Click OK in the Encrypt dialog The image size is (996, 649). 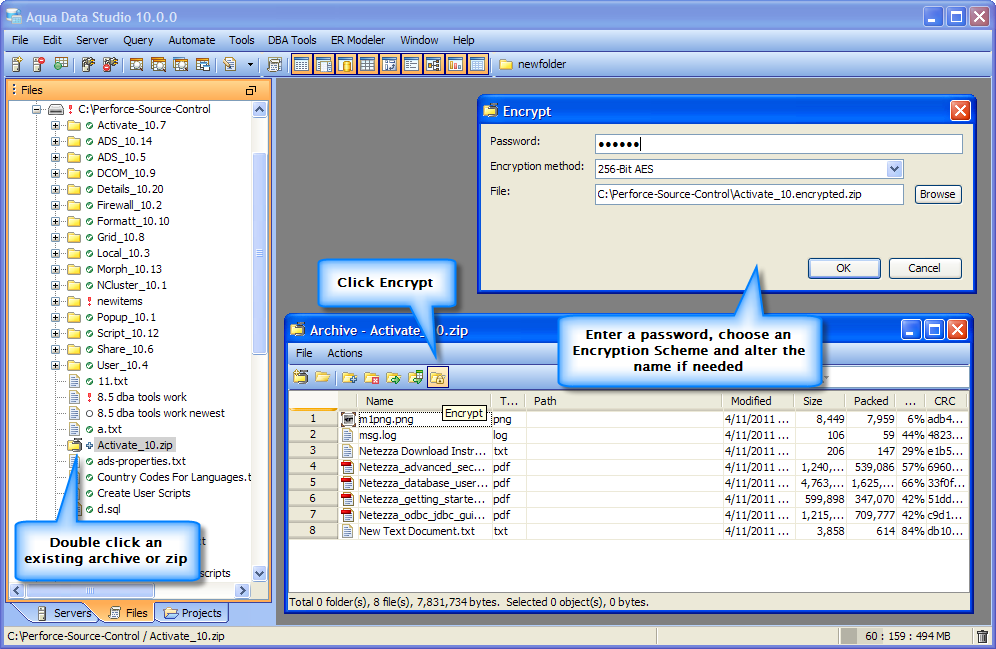[x=844, y=268]
